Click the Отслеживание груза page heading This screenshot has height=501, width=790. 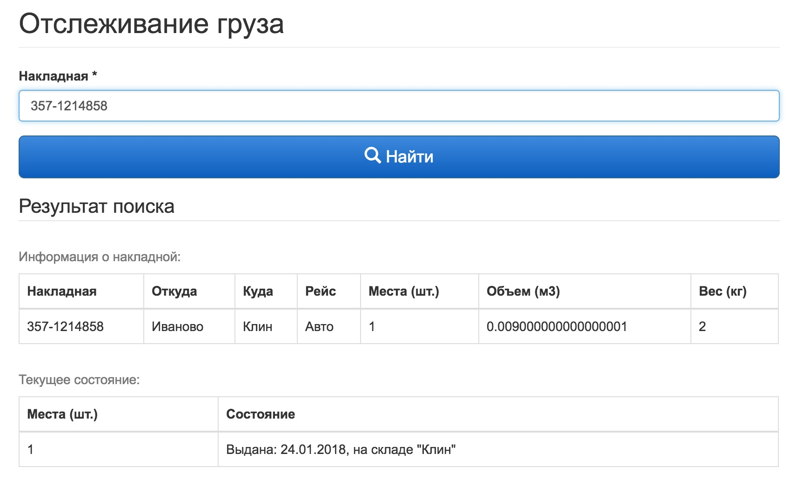151,24
